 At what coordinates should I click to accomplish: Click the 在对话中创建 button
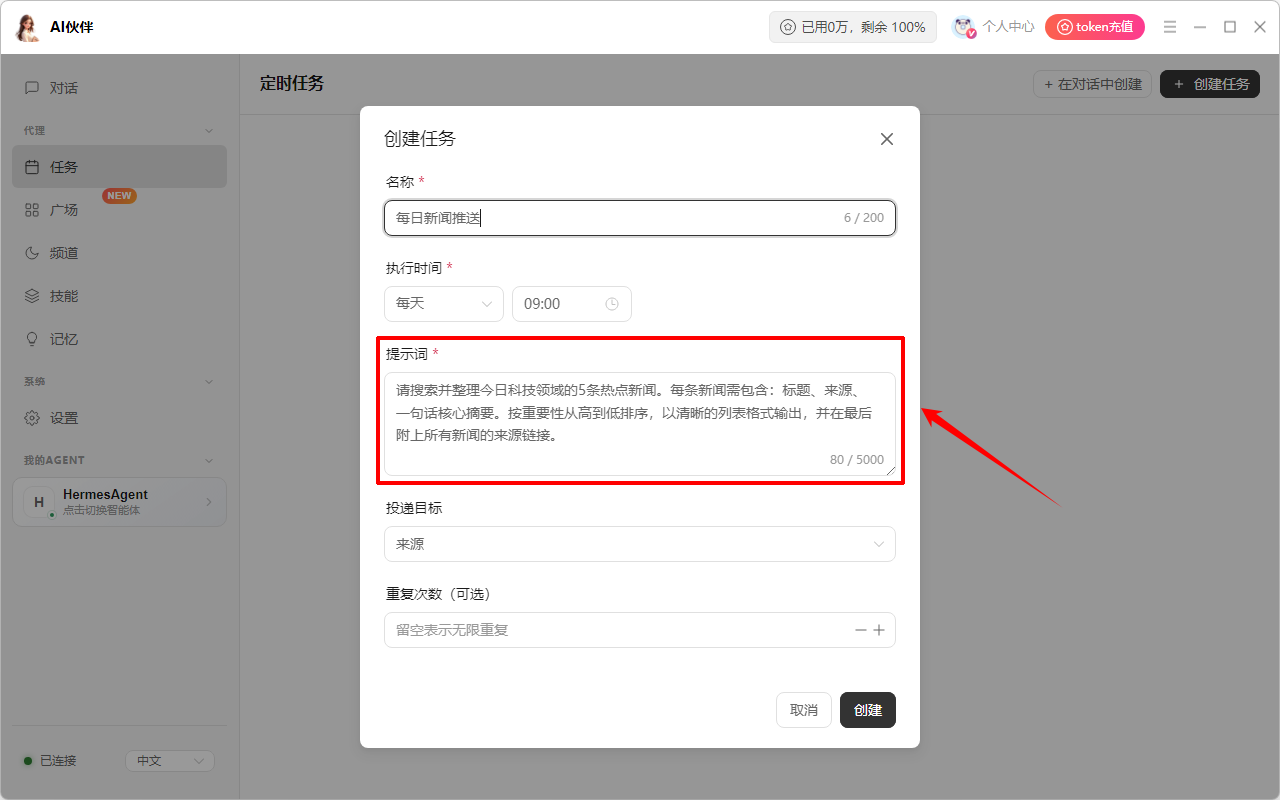[1093, 84]
